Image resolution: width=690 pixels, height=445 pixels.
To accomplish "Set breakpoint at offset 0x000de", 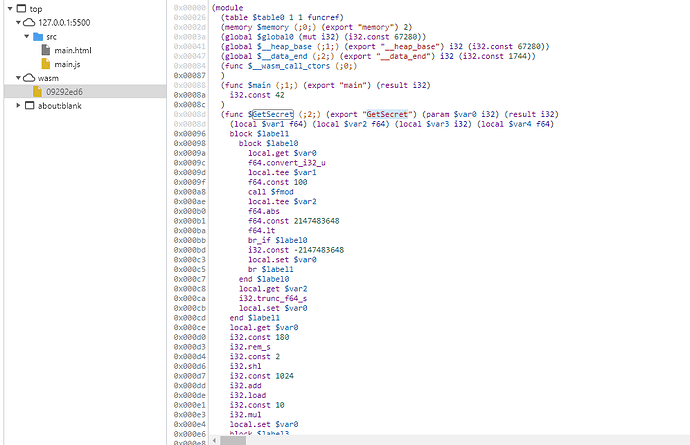I will 189,395.
